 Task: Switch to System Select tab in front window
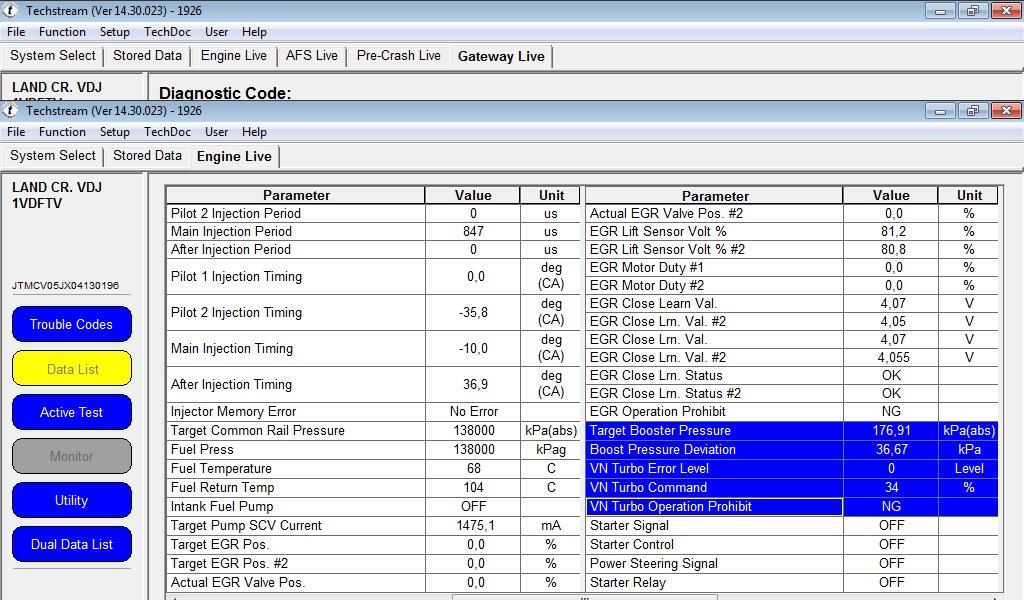tap(53, 155)
